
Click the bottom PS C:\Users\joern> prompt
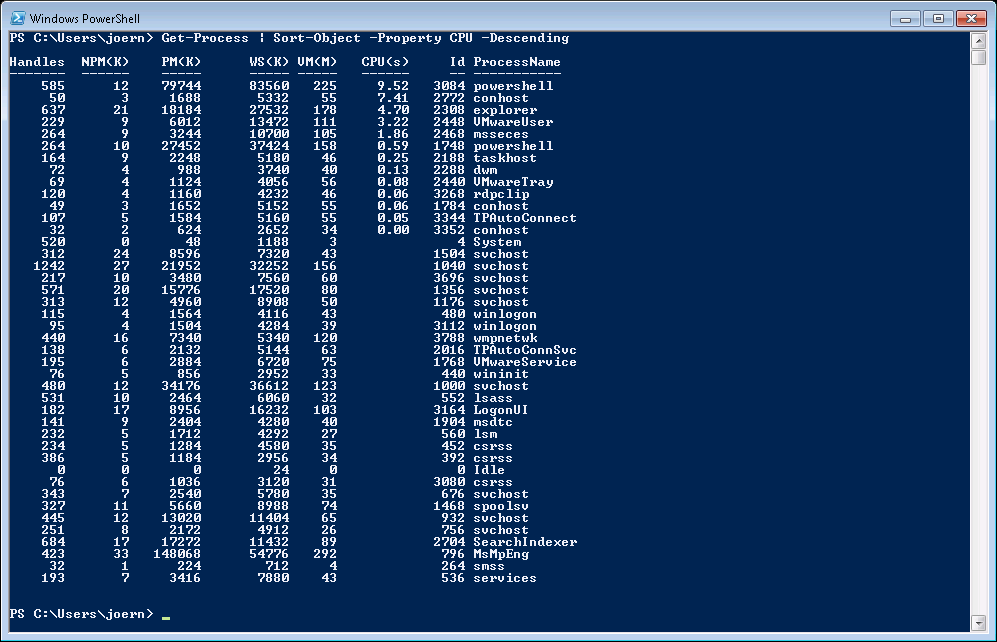(81, 614)
